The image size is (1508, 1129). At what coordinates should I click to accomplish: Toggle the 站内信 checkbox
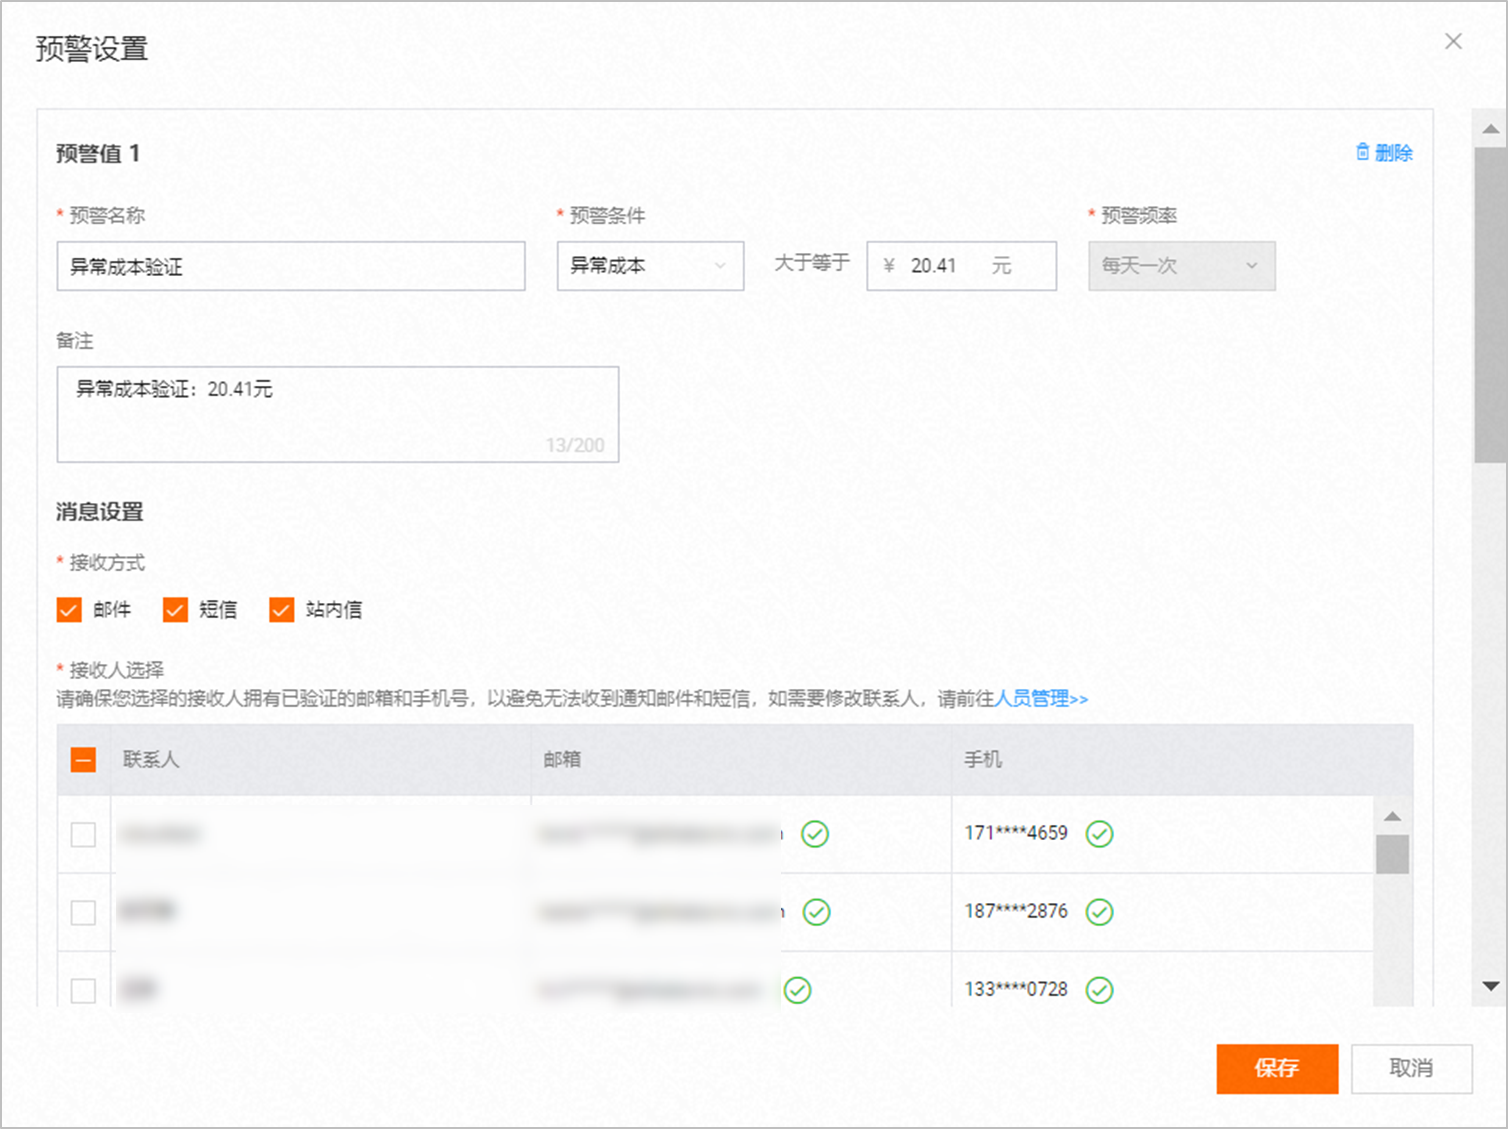tap(281, 610)
